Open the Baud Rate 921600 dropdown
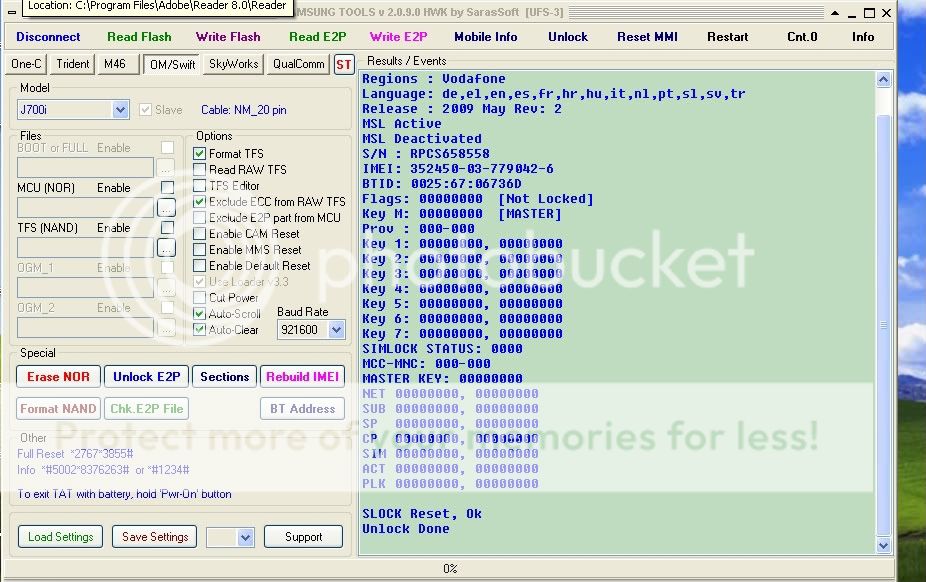Screen dimensions: 926x582 [337, 330]
